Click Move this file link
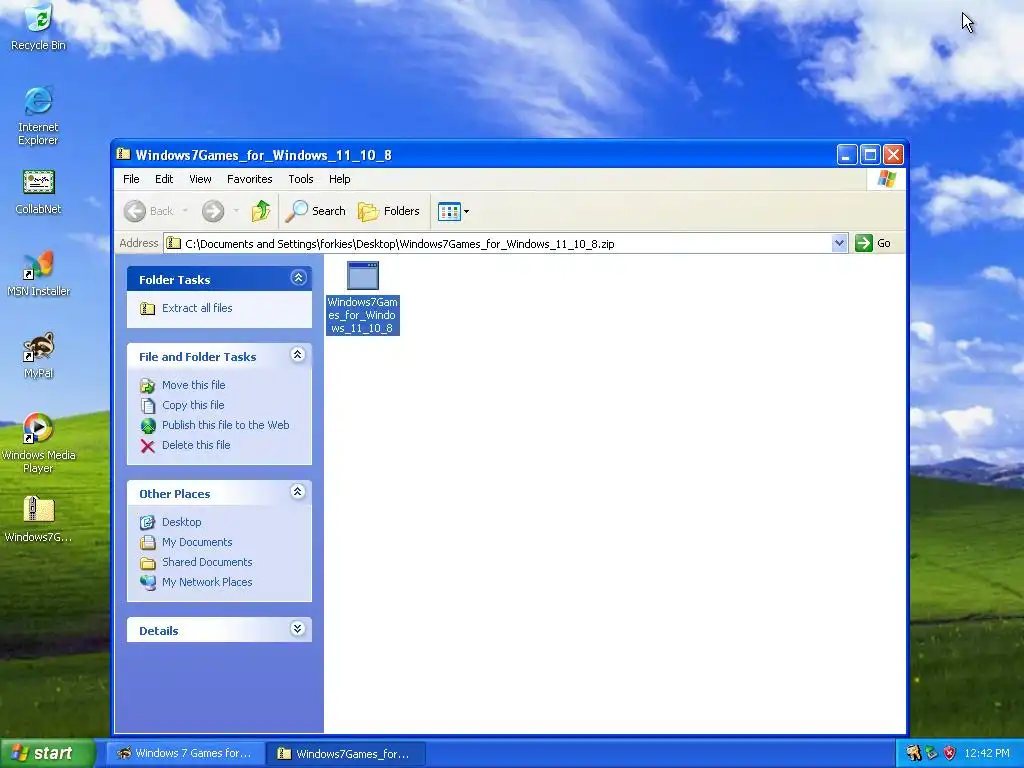This screenshot has width=1024, height=768. [193, 385]
